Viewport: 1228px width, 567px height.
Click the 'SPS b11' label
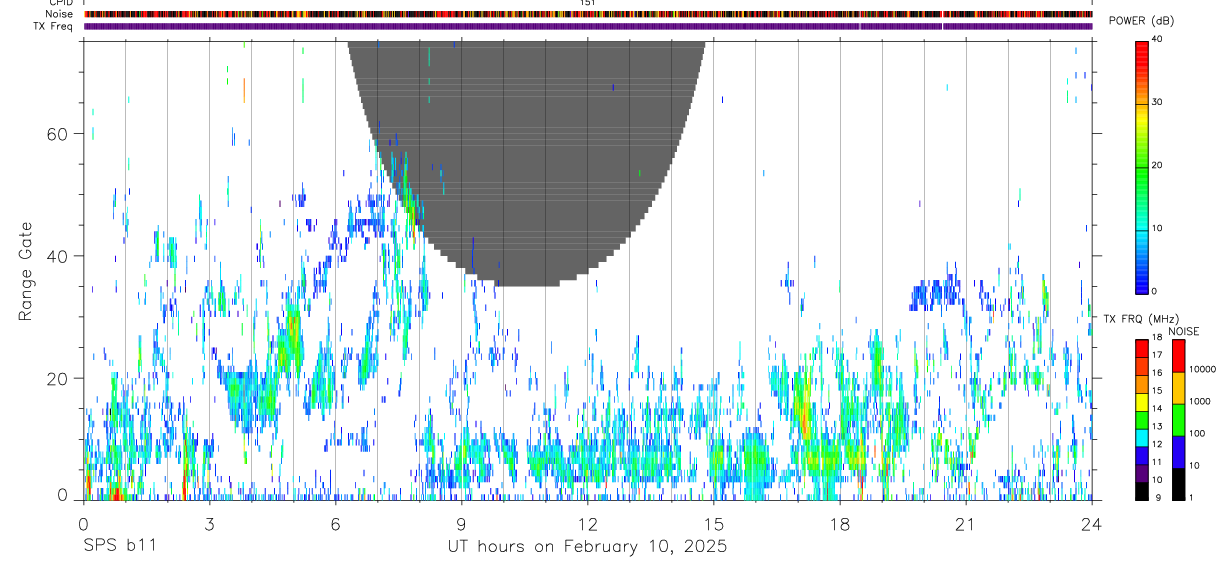pyautogui.click(x=119, y=547)
